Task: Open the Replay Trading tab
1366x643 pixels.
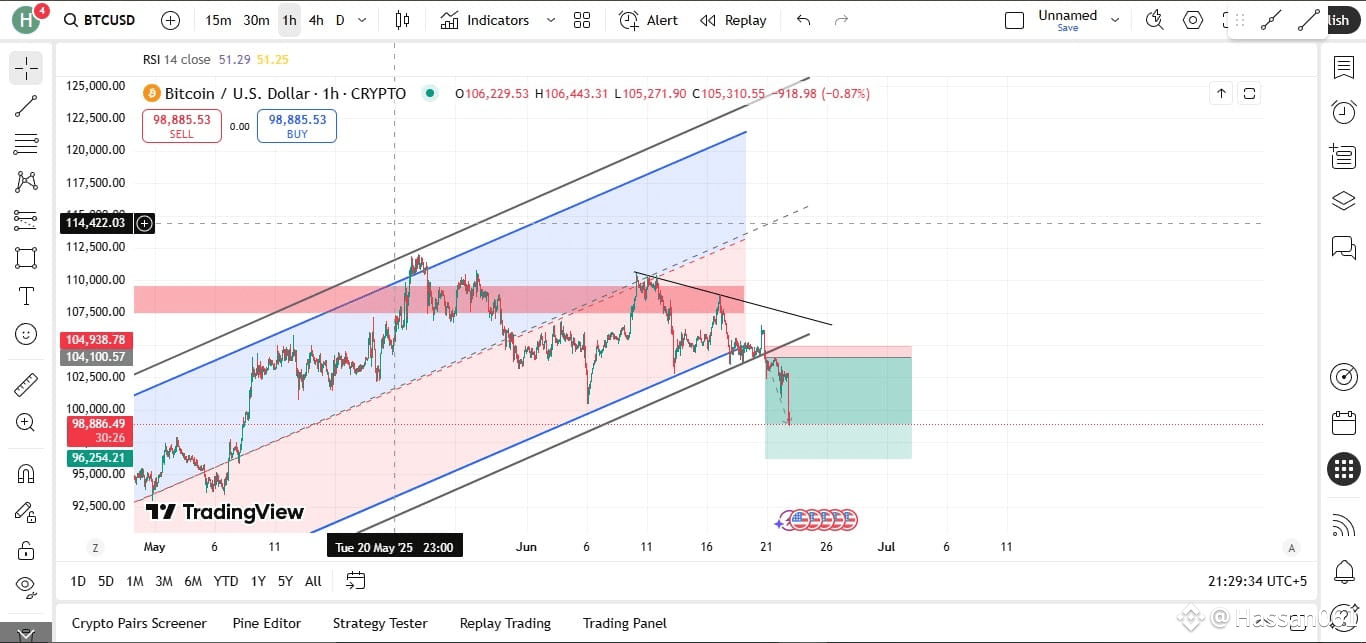Action: [505, 623]
